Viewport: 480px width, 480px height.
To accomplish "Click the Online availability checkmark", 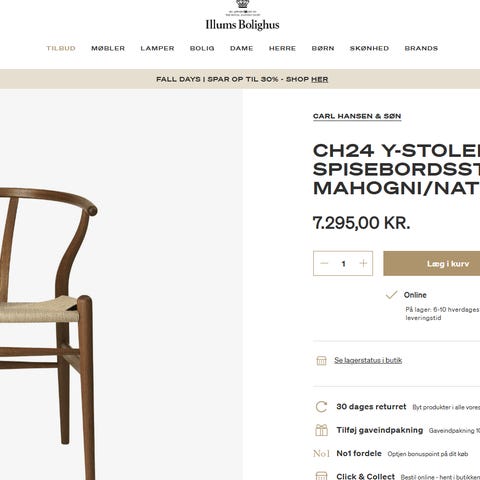I will pyautogui.click(x=391, y=295).
